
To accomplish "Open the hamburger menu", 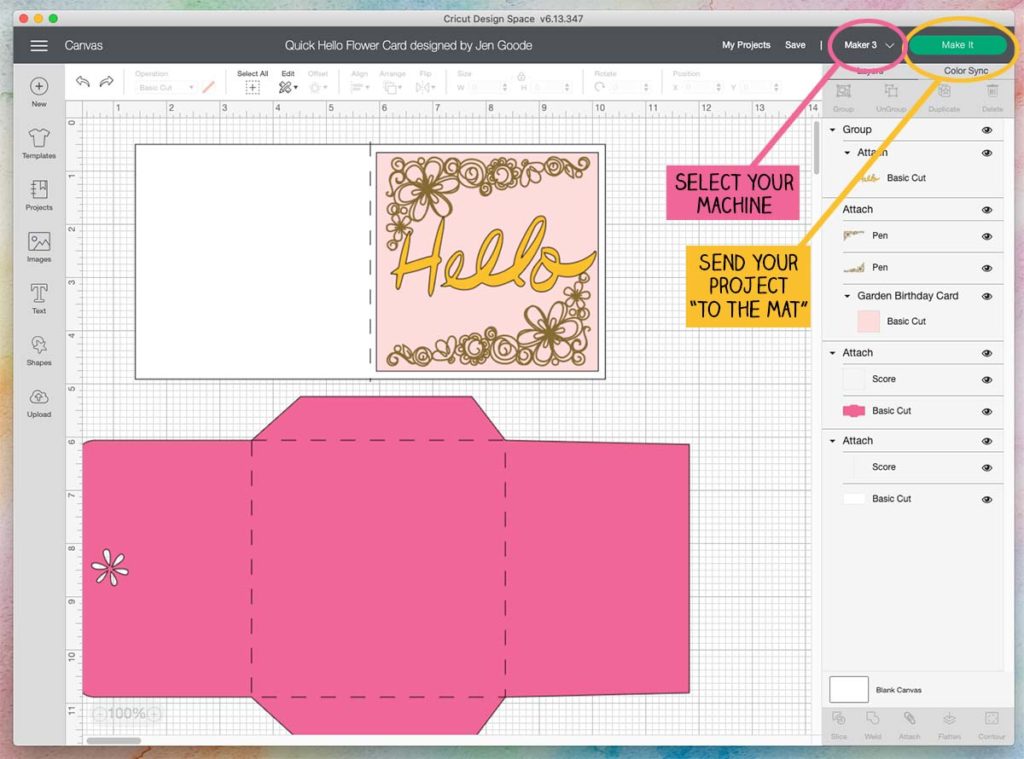I will tap(39, 45).
